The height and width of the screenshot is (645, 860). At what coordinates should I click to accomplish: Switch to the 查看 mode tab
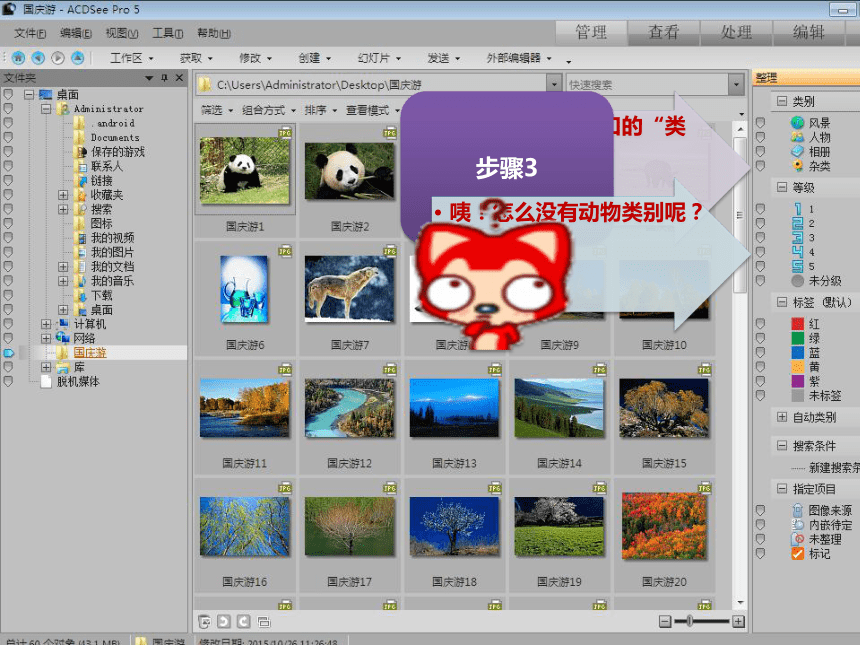[x=663, y=32]
